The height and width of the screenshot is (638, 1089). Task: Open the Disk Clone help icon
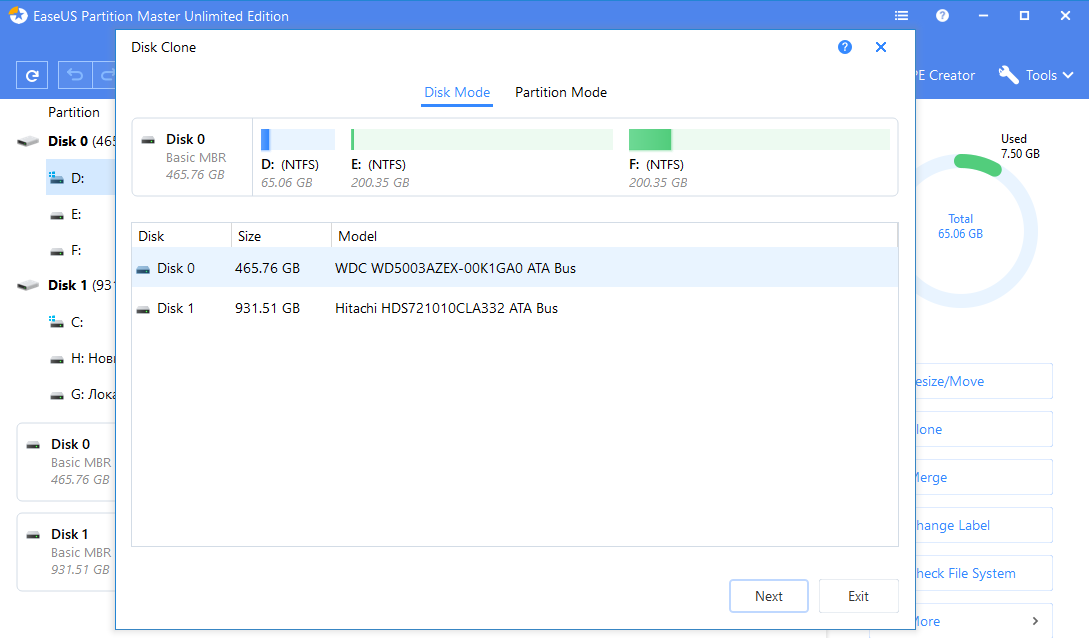[x=845, y=47]
